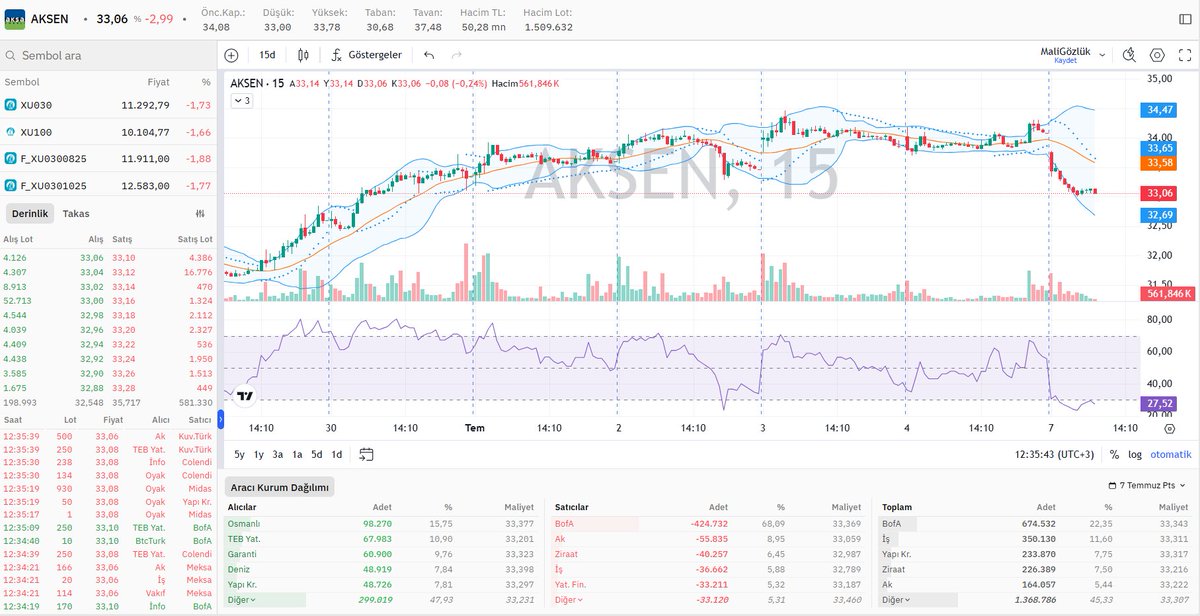Screen dimensions: 1200x616
Task: Open the Göstergeler indicators menu
Action: tap(366, 56)
